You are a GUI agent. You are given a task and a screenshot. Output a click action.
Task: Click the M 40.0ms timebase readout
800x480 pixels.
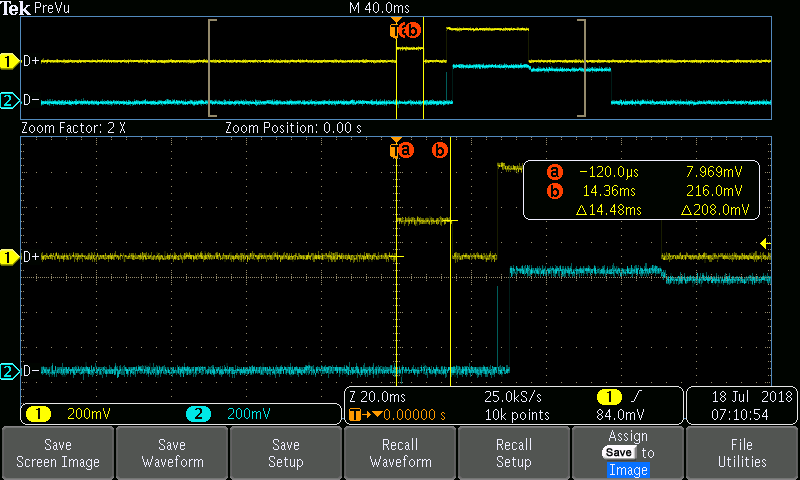(x=379, y=8)
